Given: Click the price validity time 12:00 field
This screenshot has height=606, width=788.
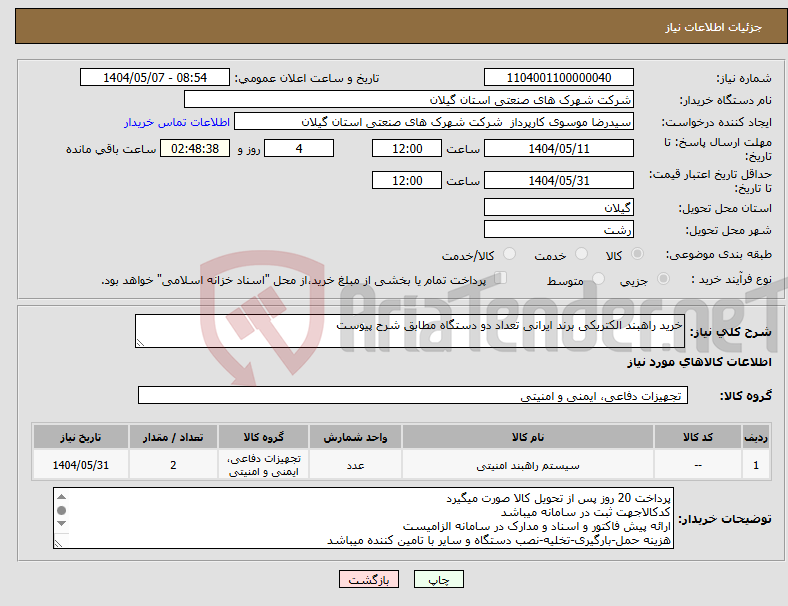Looking at the screenshot, I should 407,180.
